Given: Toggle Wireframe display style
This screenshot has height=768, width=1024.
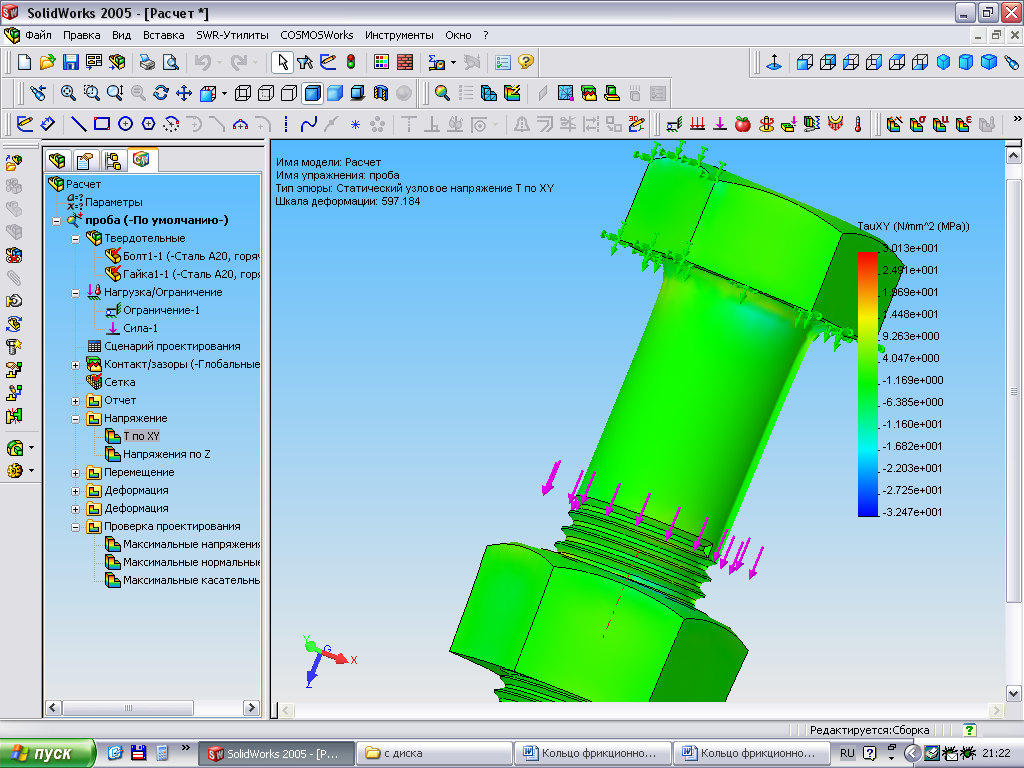Looking at the screenshot, I should pos(242,93).
